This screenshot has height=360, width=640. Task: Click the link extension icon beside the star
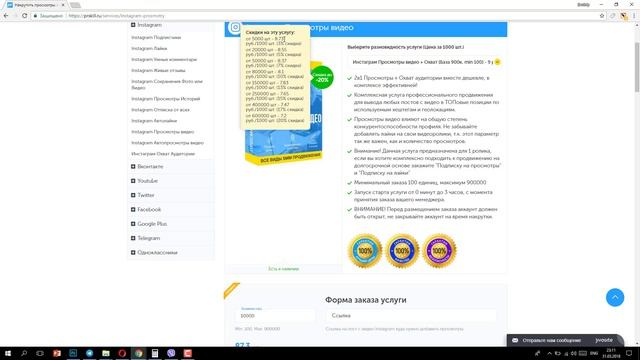(612, 16)
